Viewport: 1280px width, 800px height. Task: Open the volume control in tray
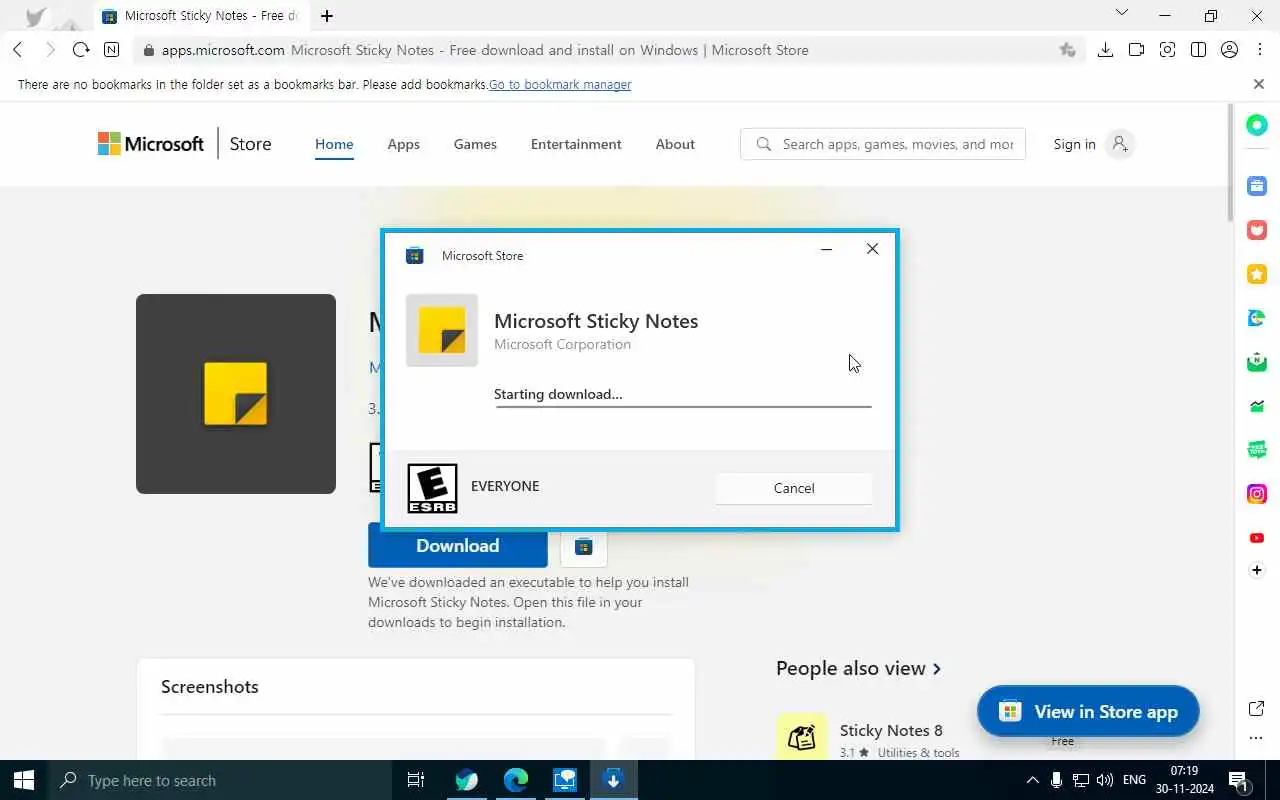pyautogui.click(x=1105, y=780)
